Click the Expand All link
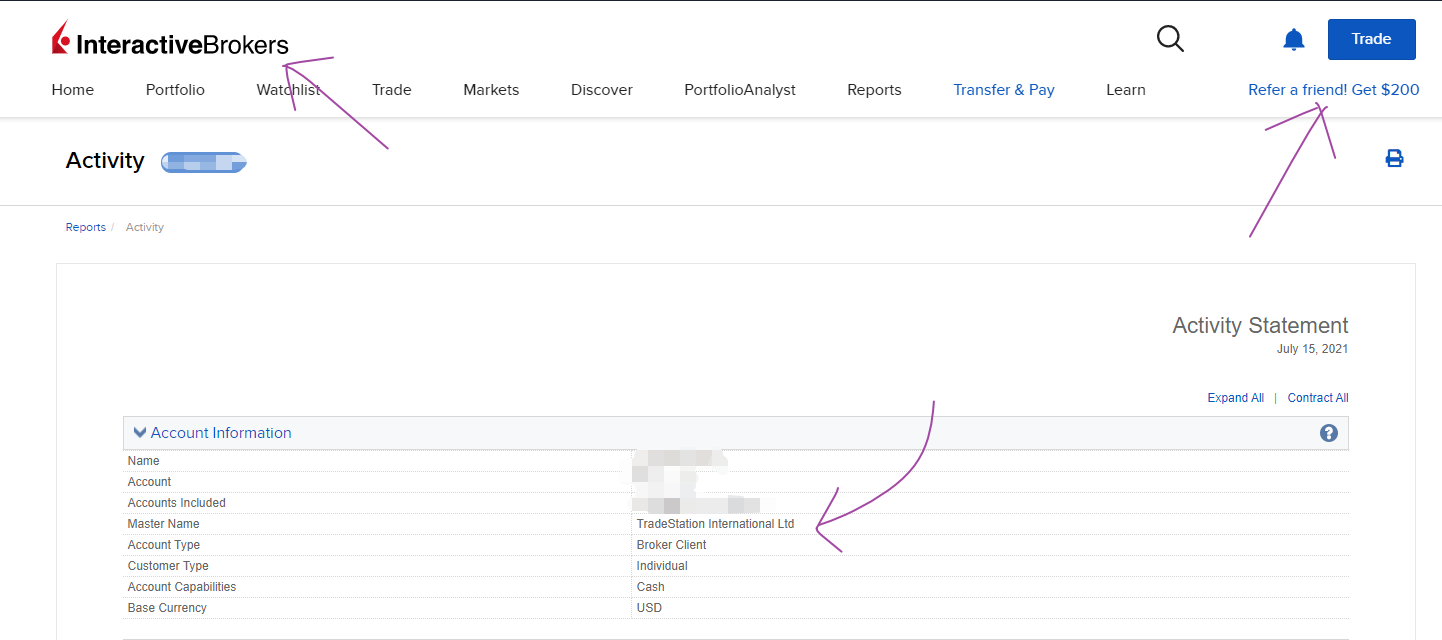This screenshot has width=1442, height=640. [x=1236, y=398]
